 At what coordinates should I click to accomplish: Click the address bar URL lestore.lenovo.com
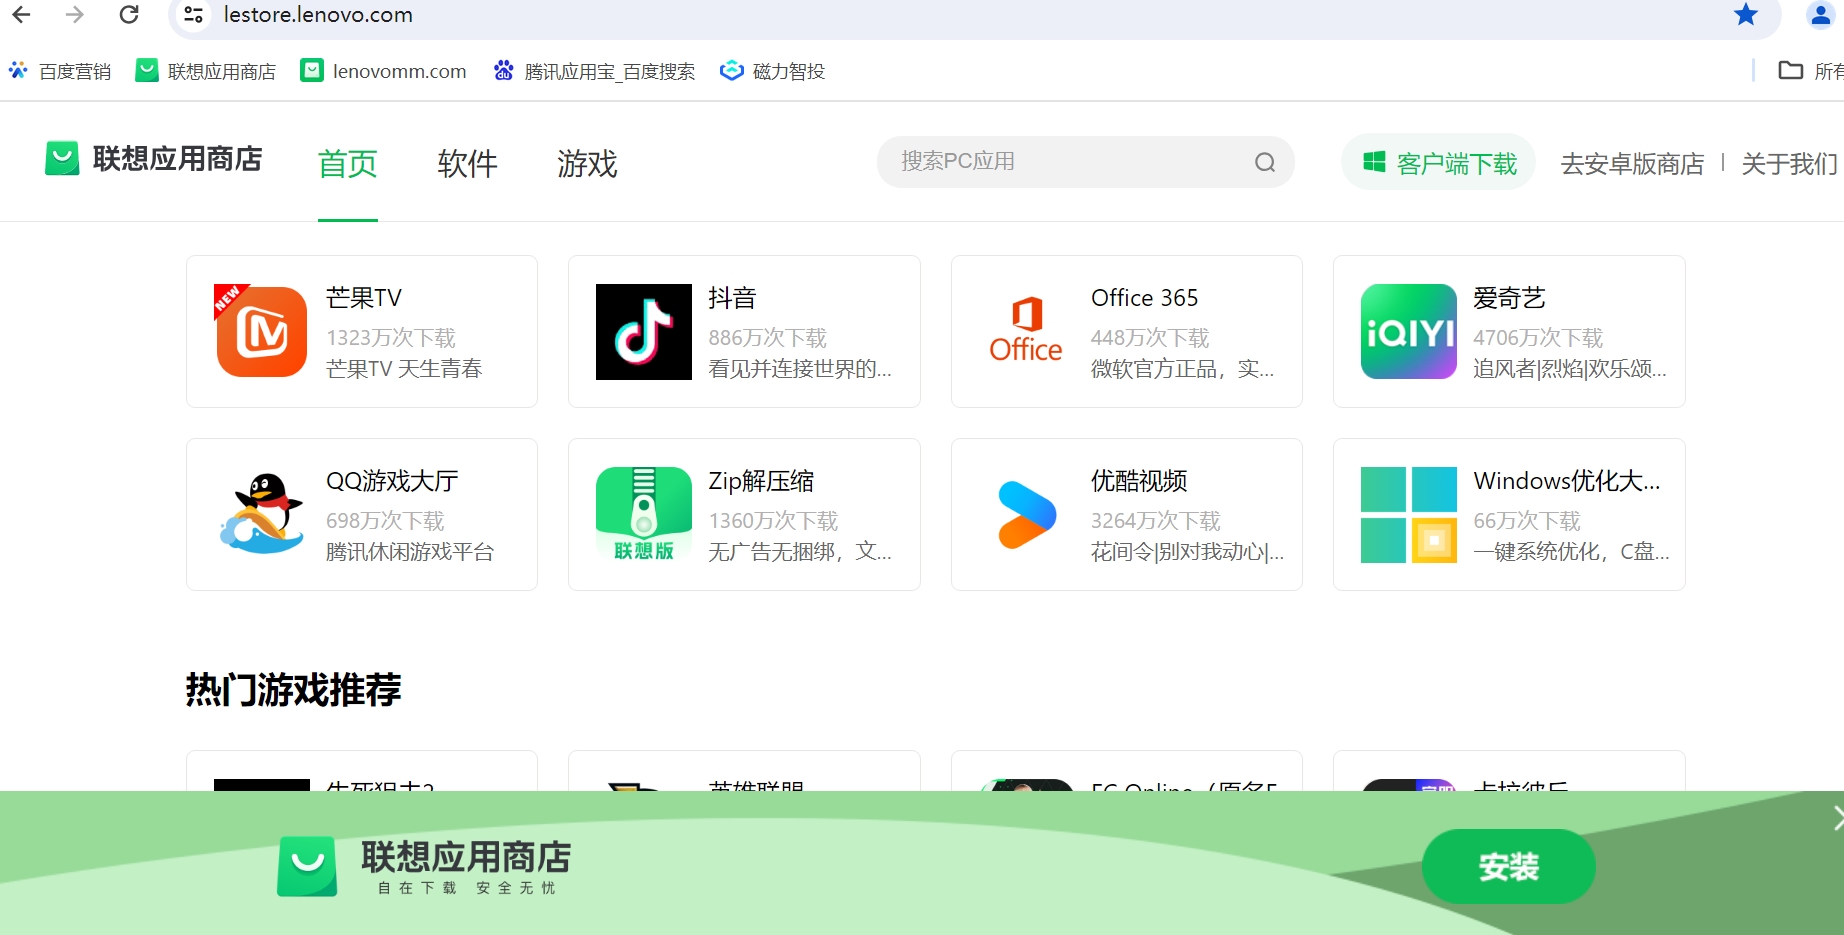pos(318,15)
